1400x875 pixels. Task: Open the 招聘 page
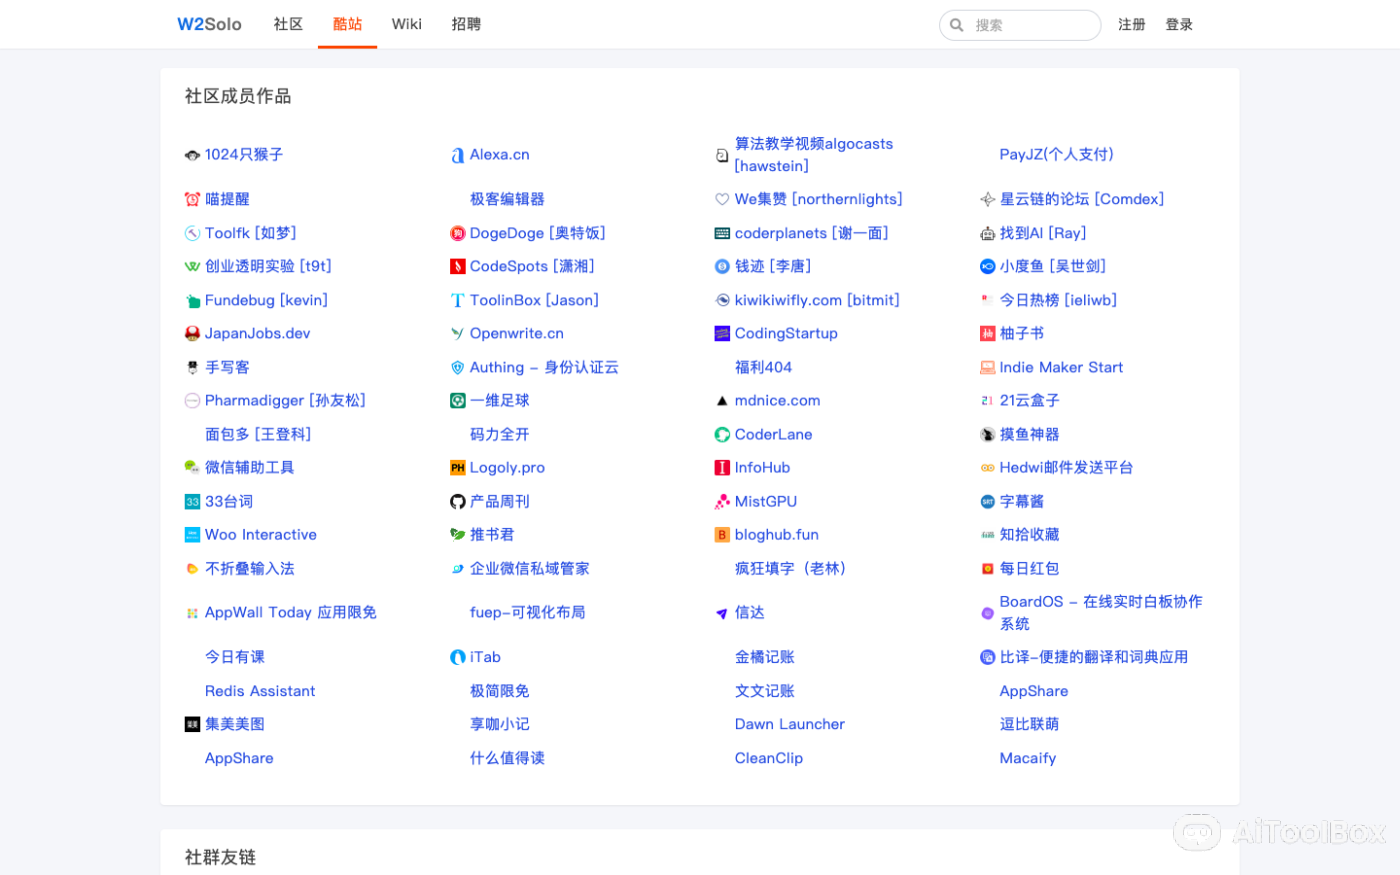click(465, 24)
